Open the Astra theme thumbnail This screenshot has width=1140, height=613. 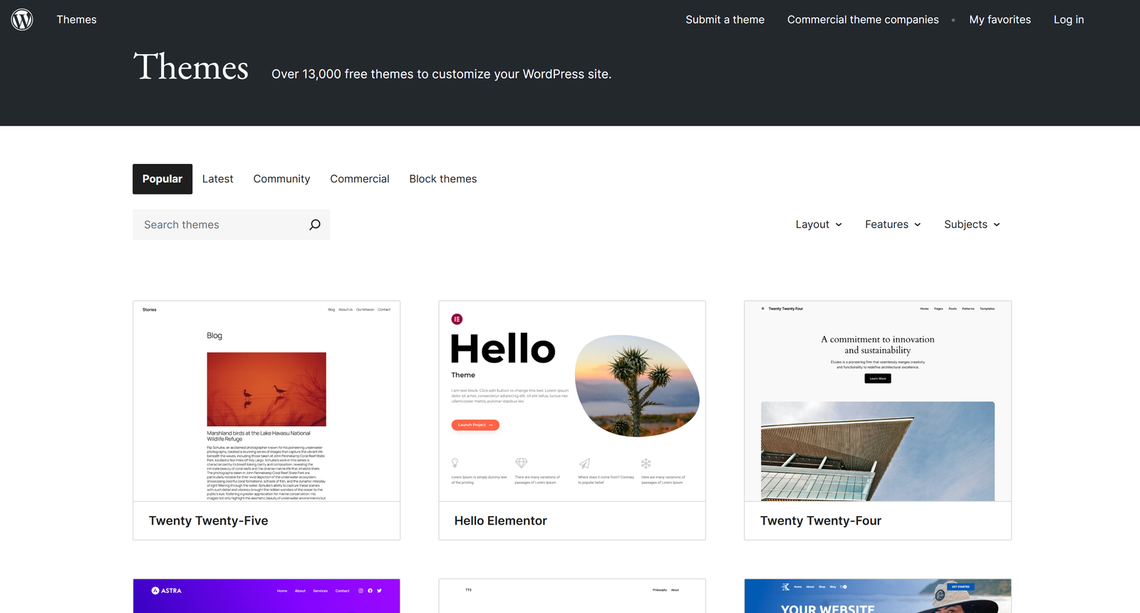coord(266,596)
